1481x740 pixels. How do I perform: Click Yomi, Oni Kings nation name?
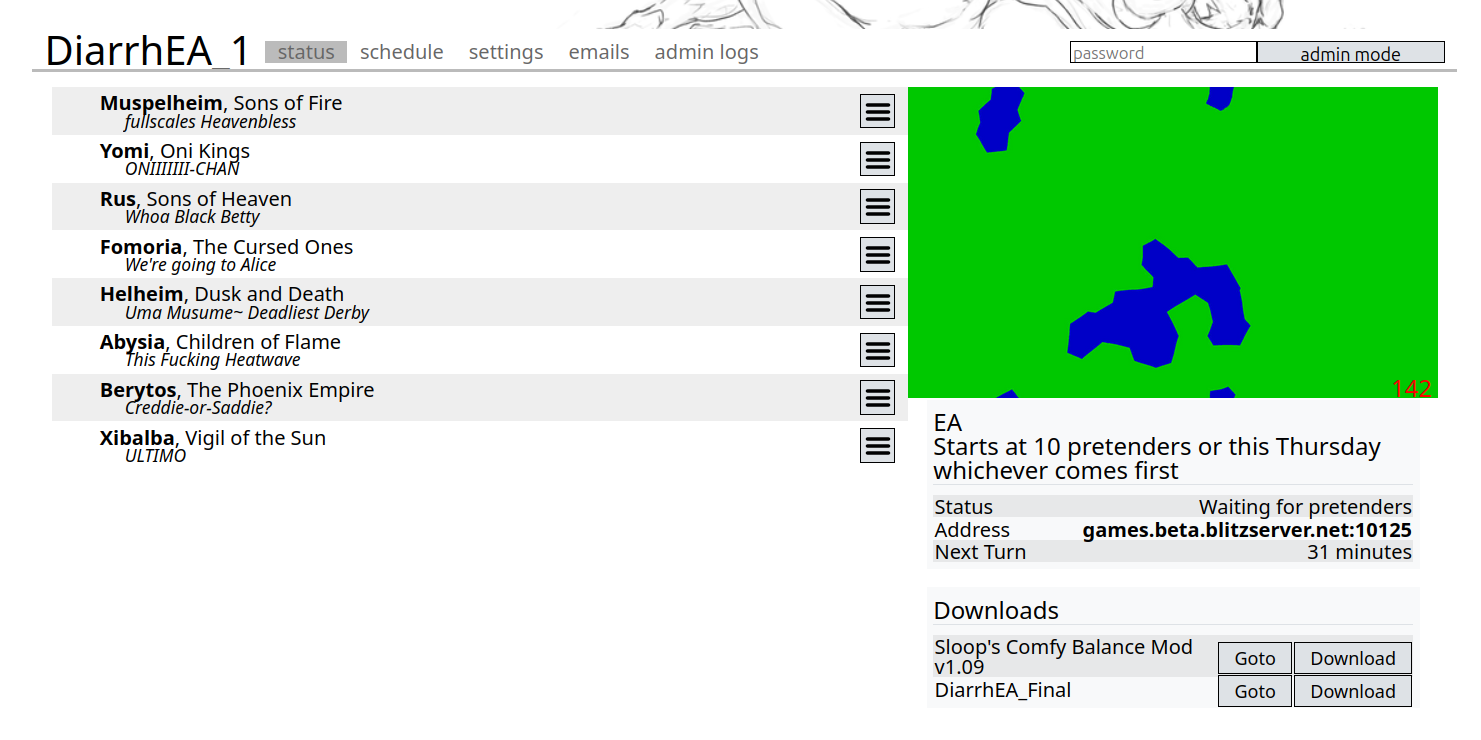175,151
